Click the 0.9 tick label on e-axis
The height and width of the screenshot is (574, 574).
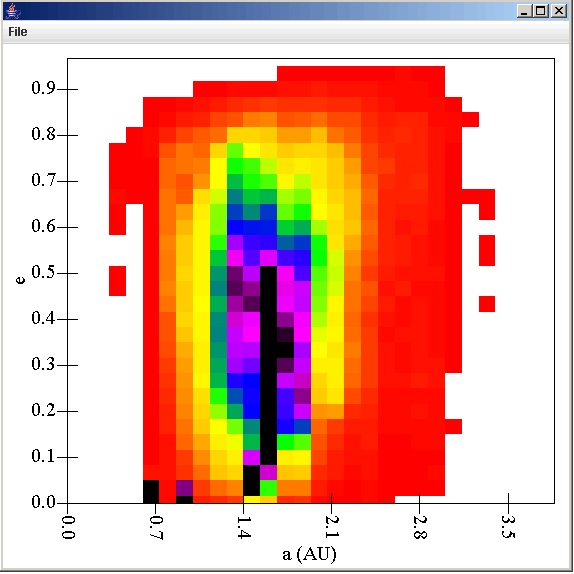[x=43, y=88]
